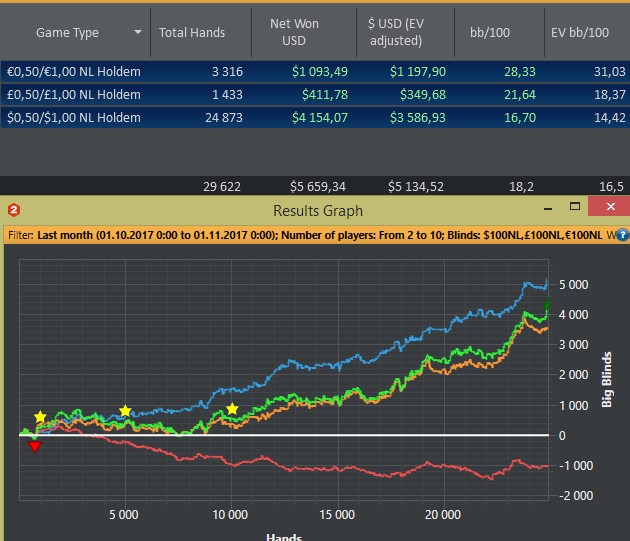
Task: Sort by the bb/100 column header
Action: click(490, 32)
